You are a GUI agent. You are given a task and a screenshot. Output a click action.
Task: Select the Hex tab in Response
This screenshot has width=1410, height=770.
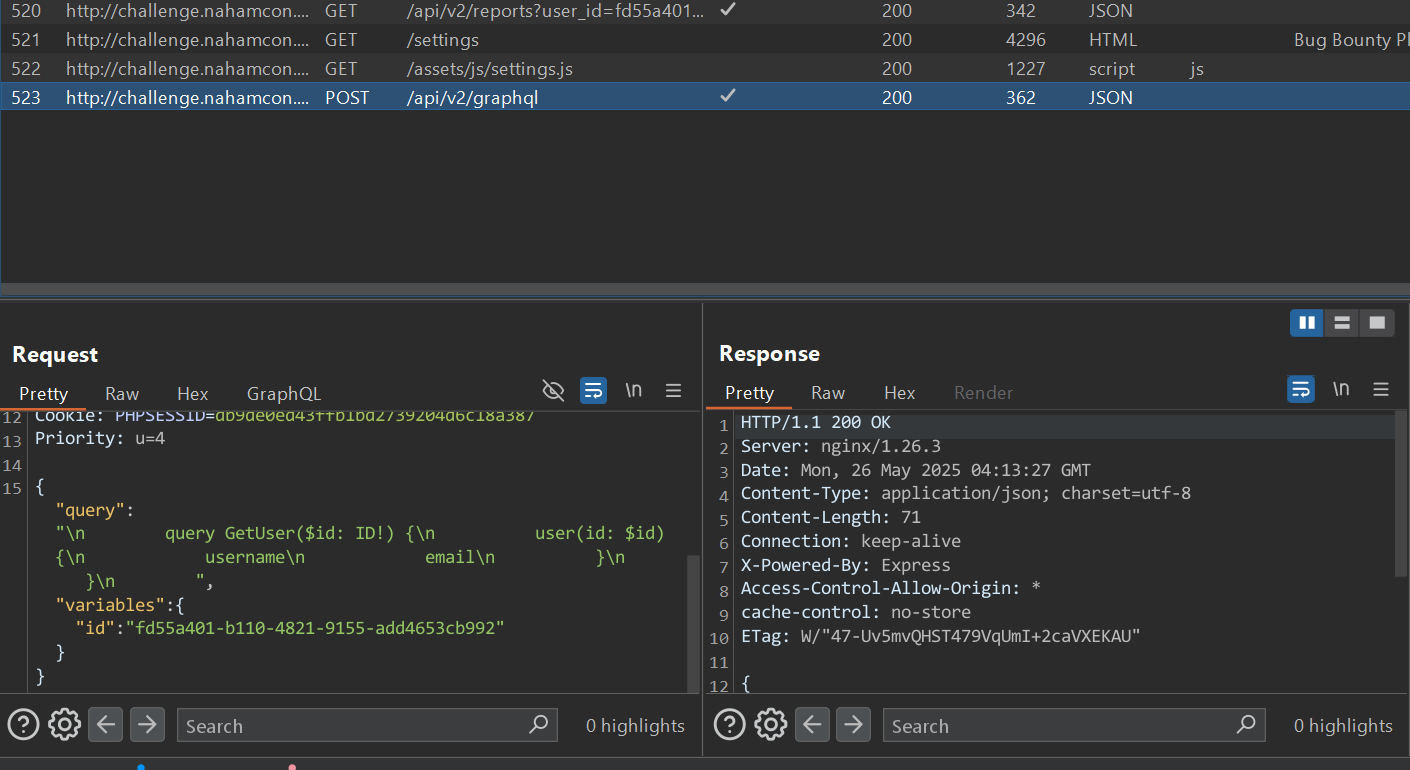coord(899,393)
